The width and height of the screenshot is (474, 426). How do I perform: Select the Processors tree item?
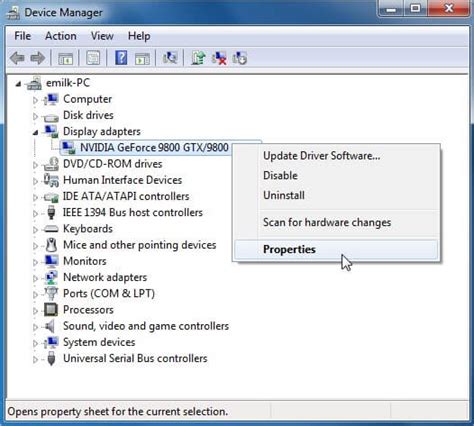pyautogui.click(x=88, y=310)
